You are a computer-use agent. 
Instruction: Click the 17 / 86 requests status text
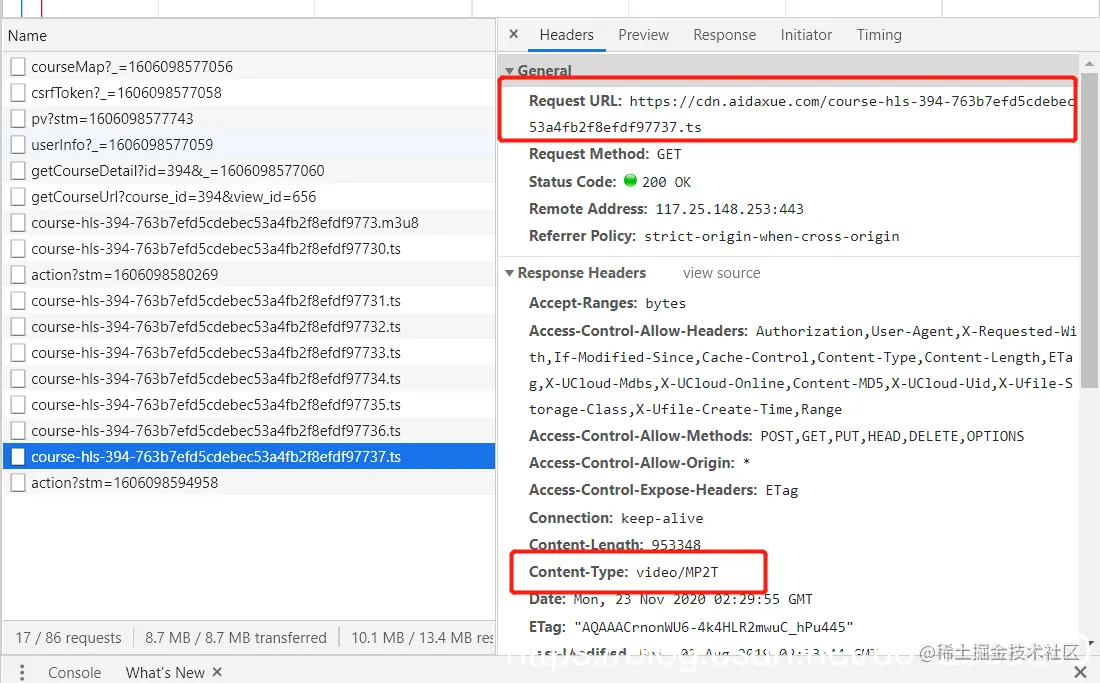coord(68,637)
